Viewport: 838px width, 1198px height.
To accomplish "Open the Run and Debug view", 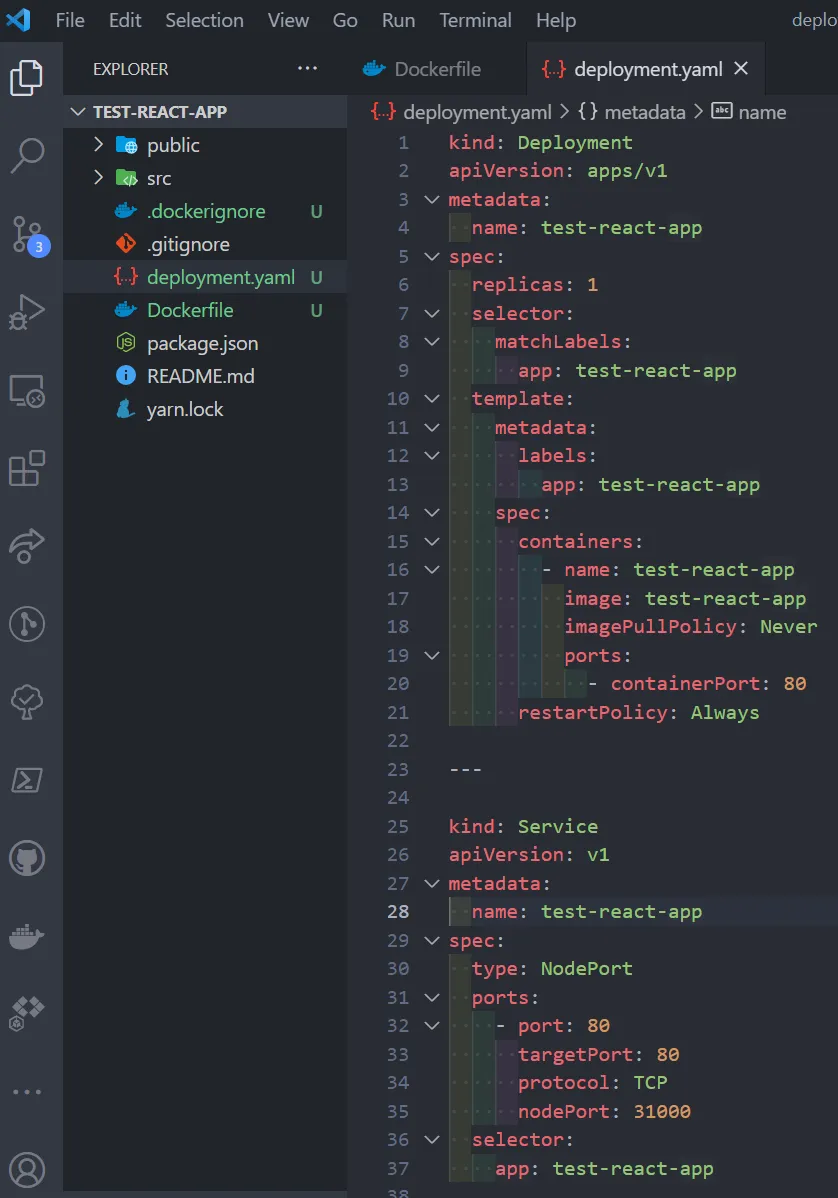I will (27, 312).
